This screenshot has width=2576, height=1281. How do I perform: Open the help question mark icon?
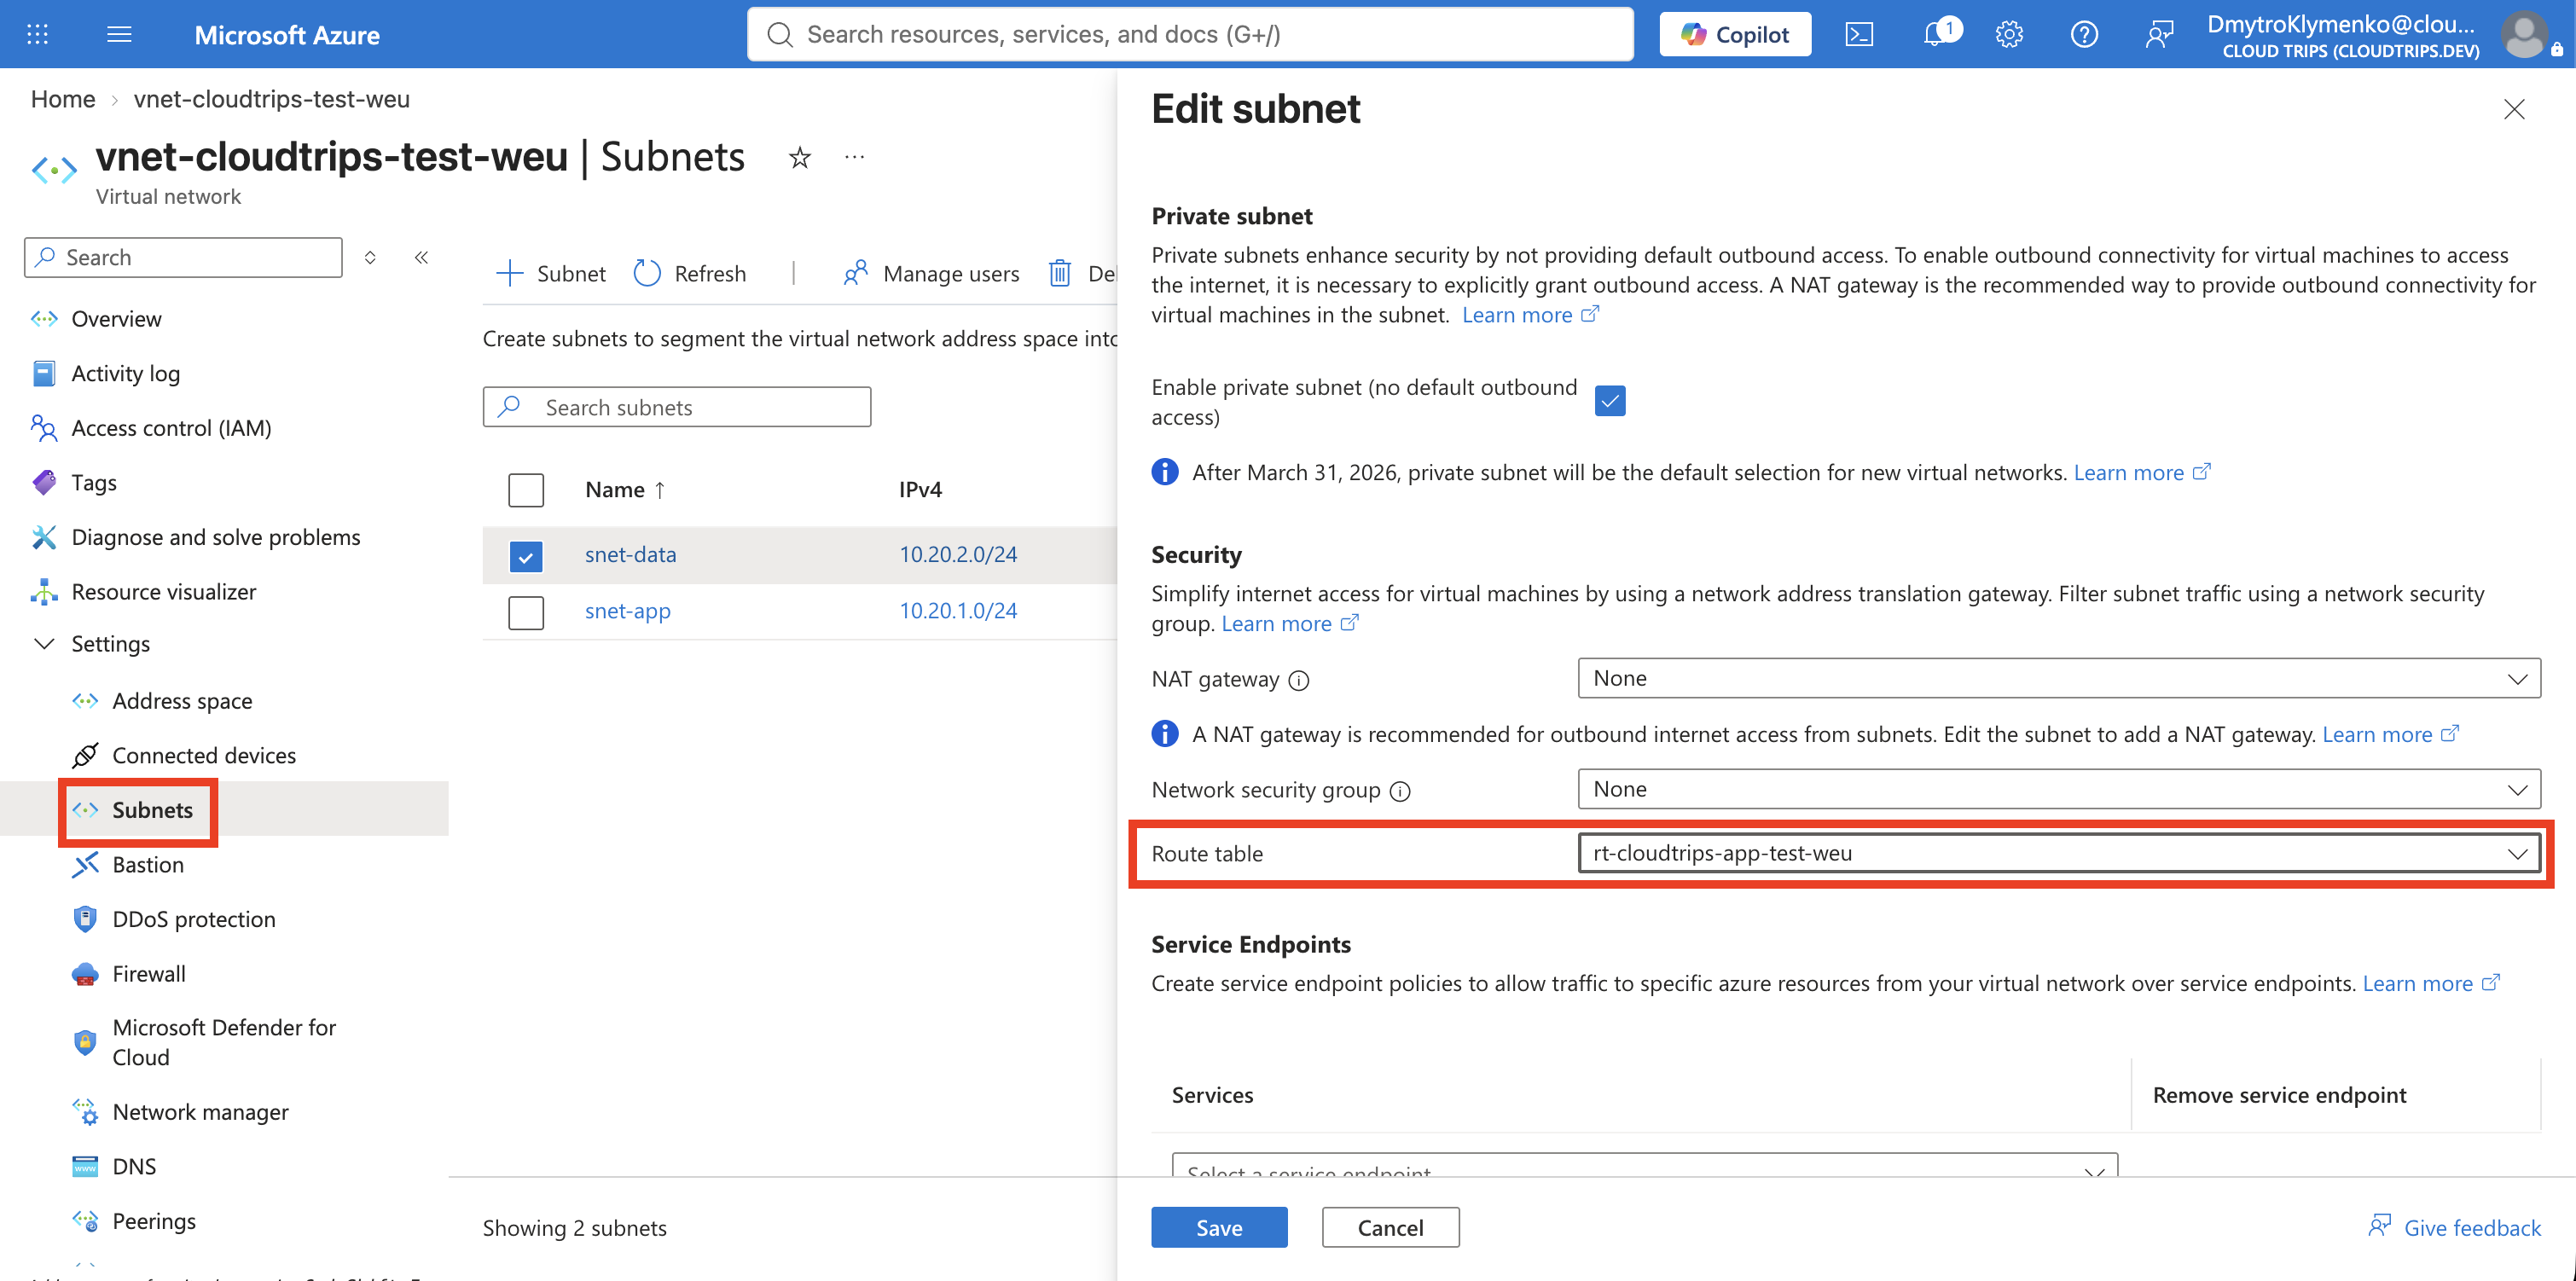(x=2084, y=34)
